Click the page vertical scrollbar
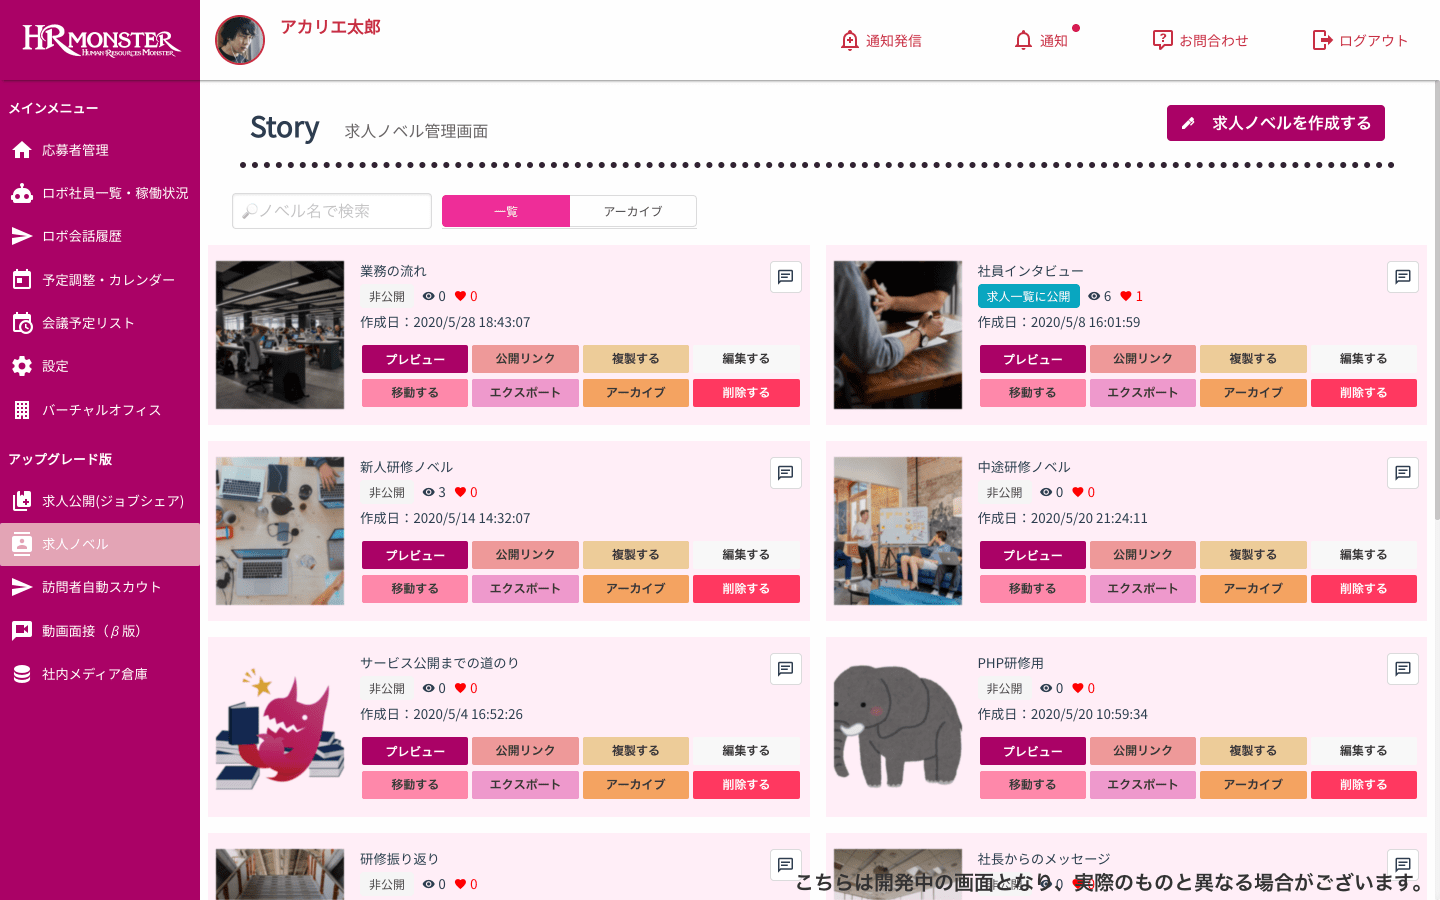Image resolution: width=1440 pixels, height=900 pixels. (x=1437, y=300)
